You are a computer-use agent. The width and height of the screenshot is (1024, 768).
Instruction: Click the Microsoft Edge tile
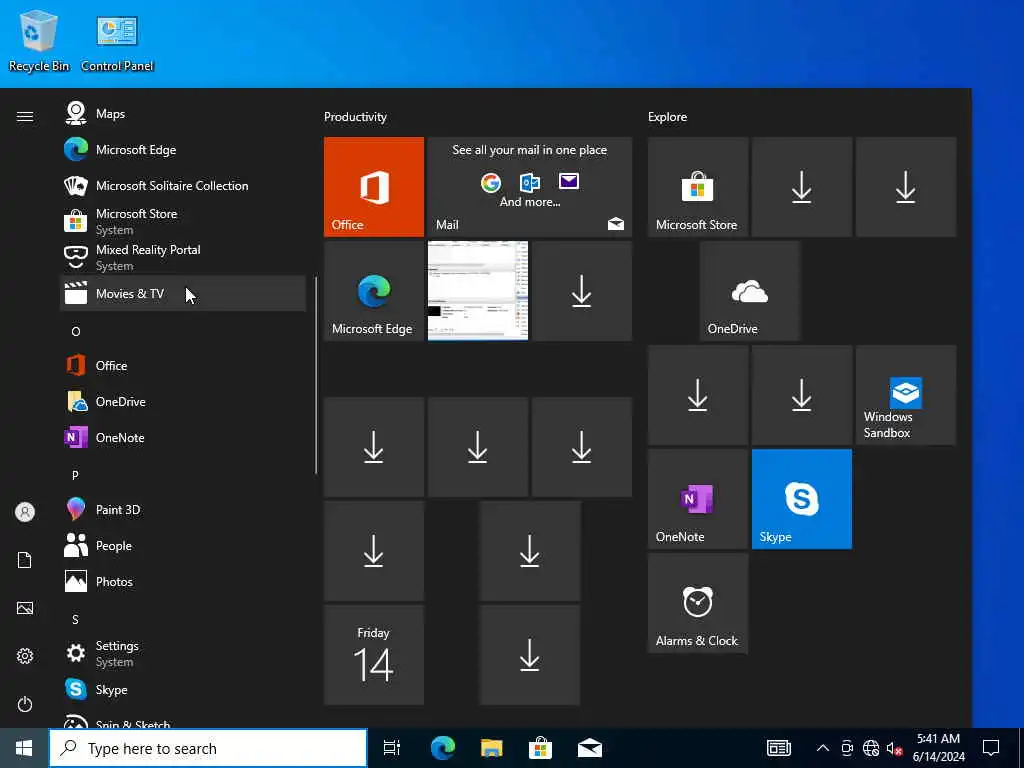374,291
